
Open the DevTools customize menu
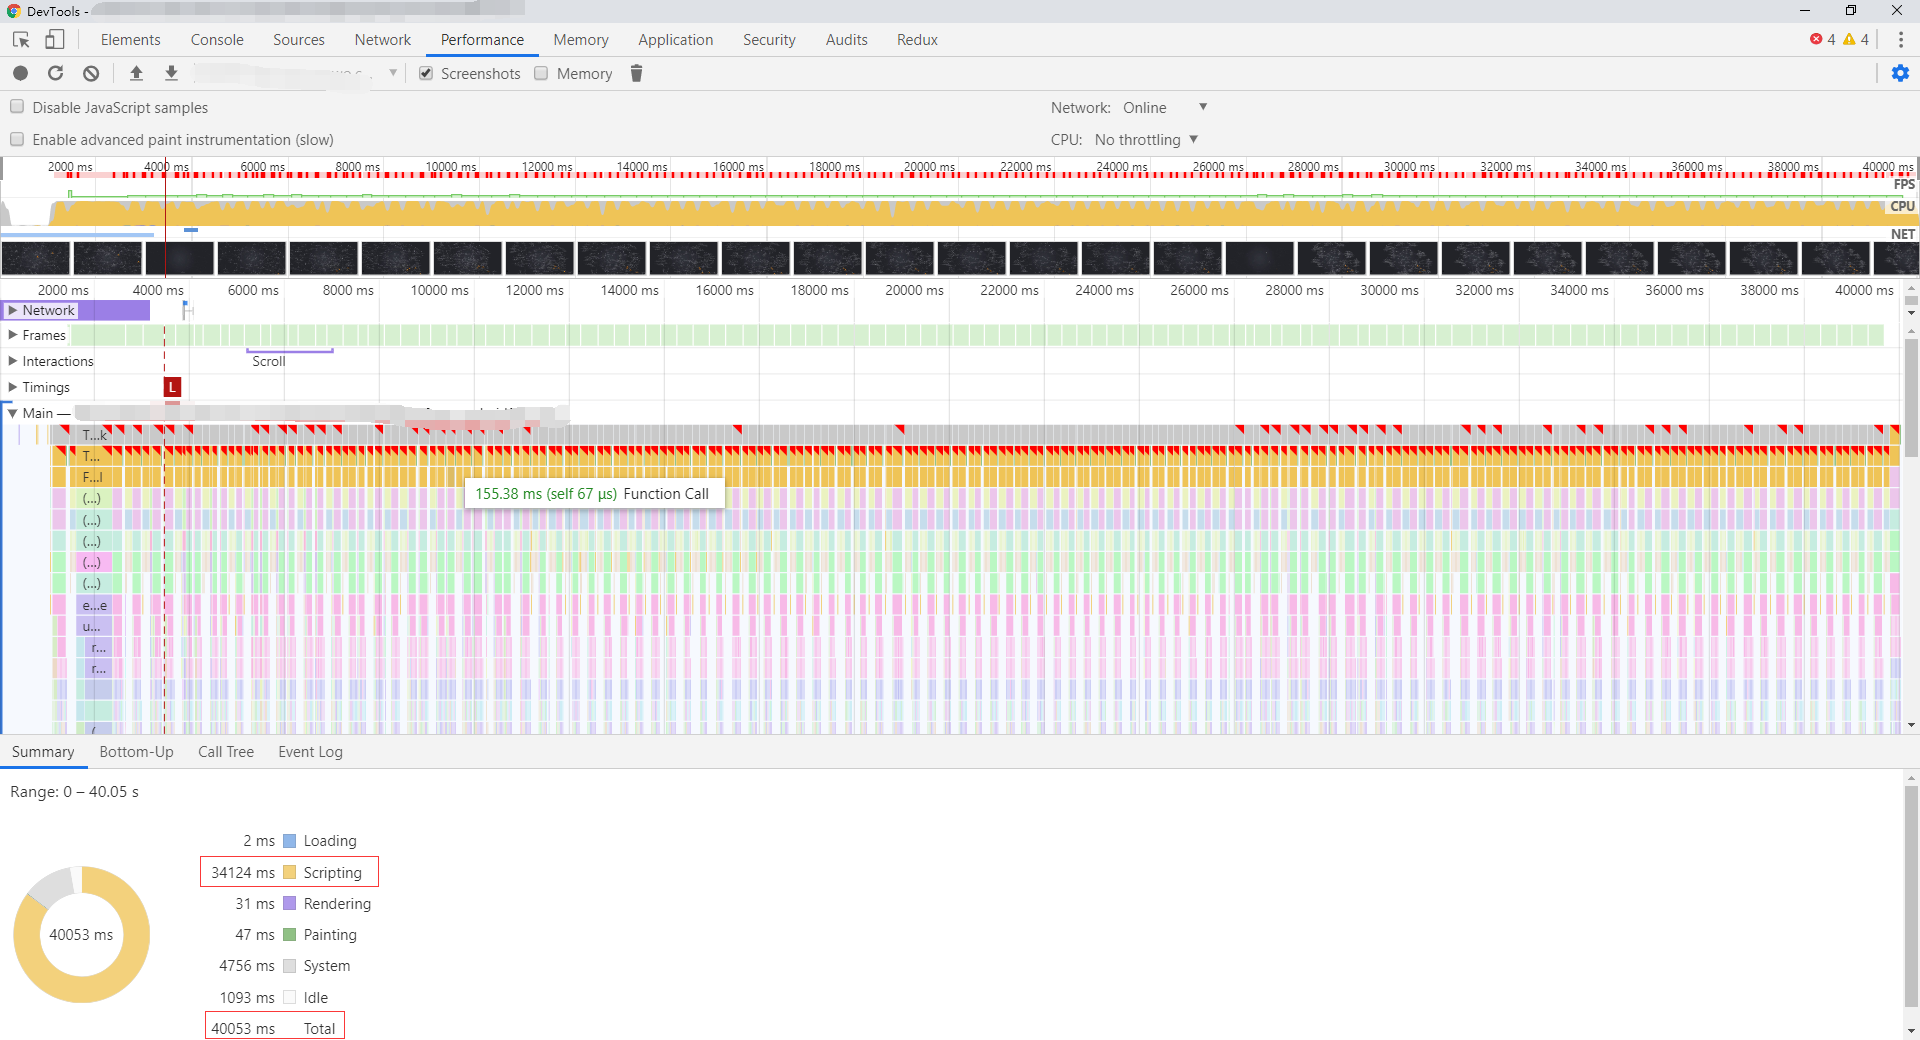coord(1900,40)
